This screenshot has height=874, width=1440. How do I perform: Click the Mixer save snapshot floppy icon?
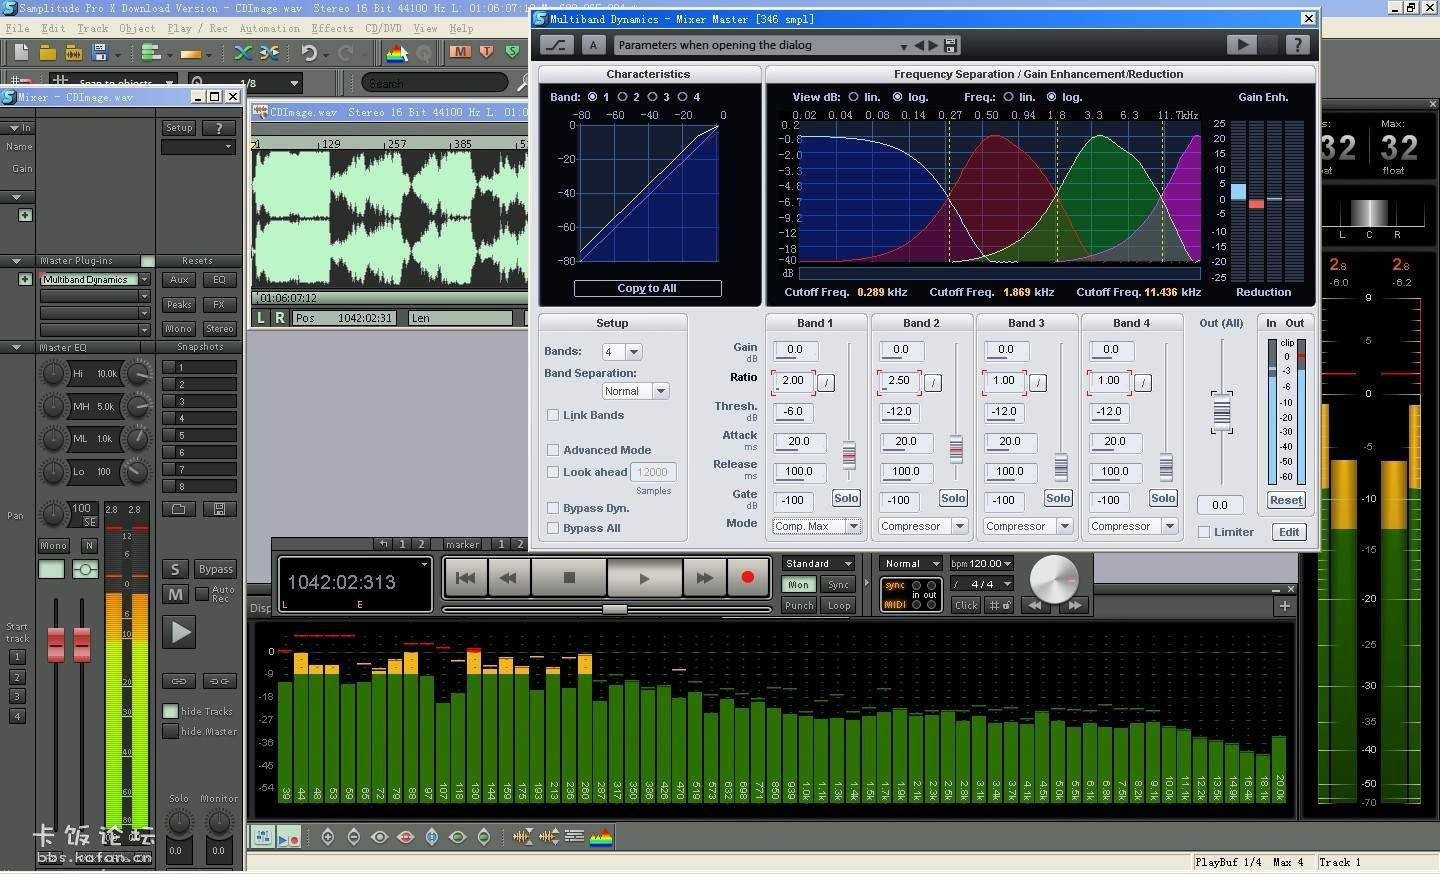tap(219, 509)
